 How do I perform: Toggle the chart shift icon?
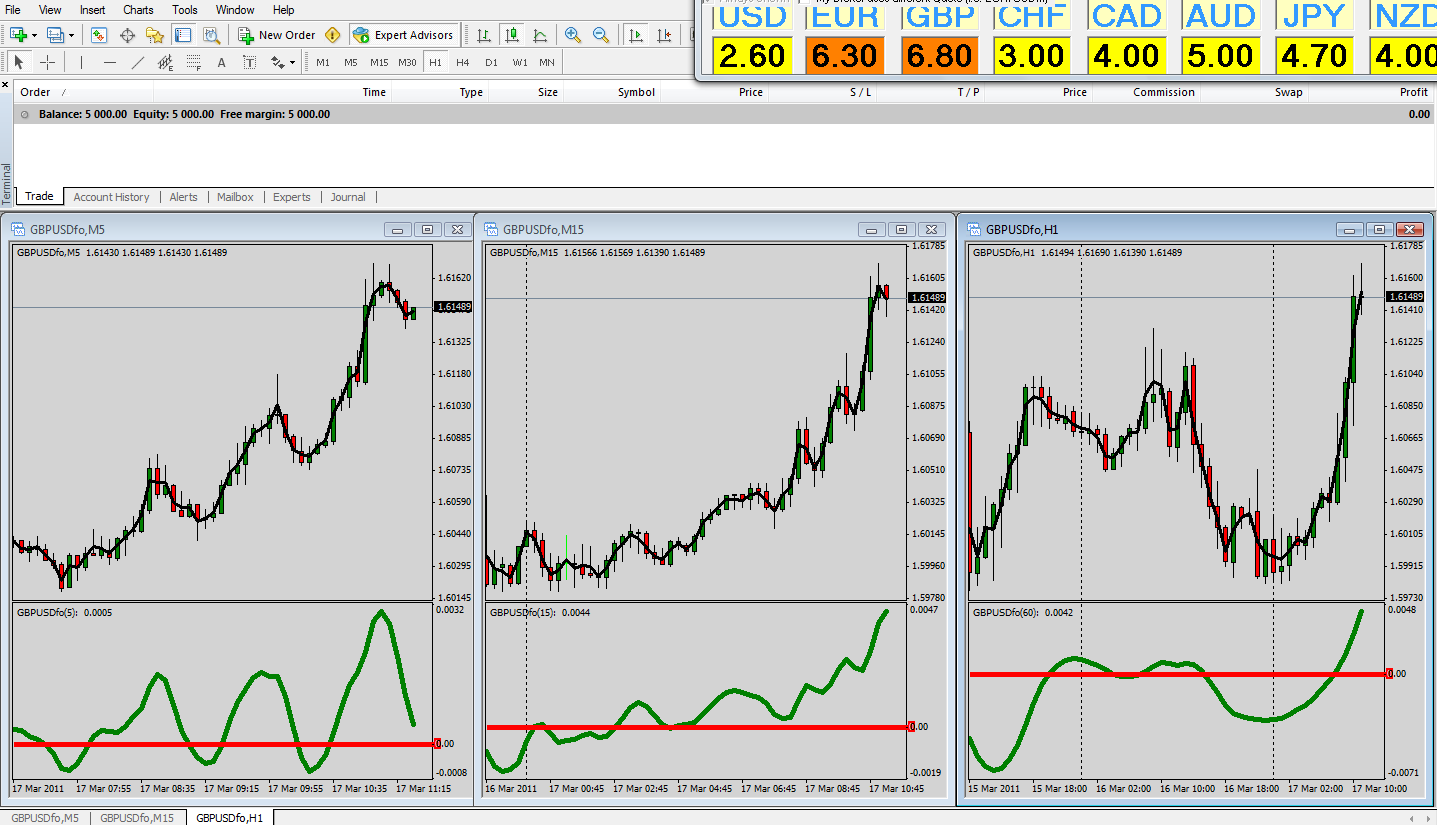(x=663, y=35)
